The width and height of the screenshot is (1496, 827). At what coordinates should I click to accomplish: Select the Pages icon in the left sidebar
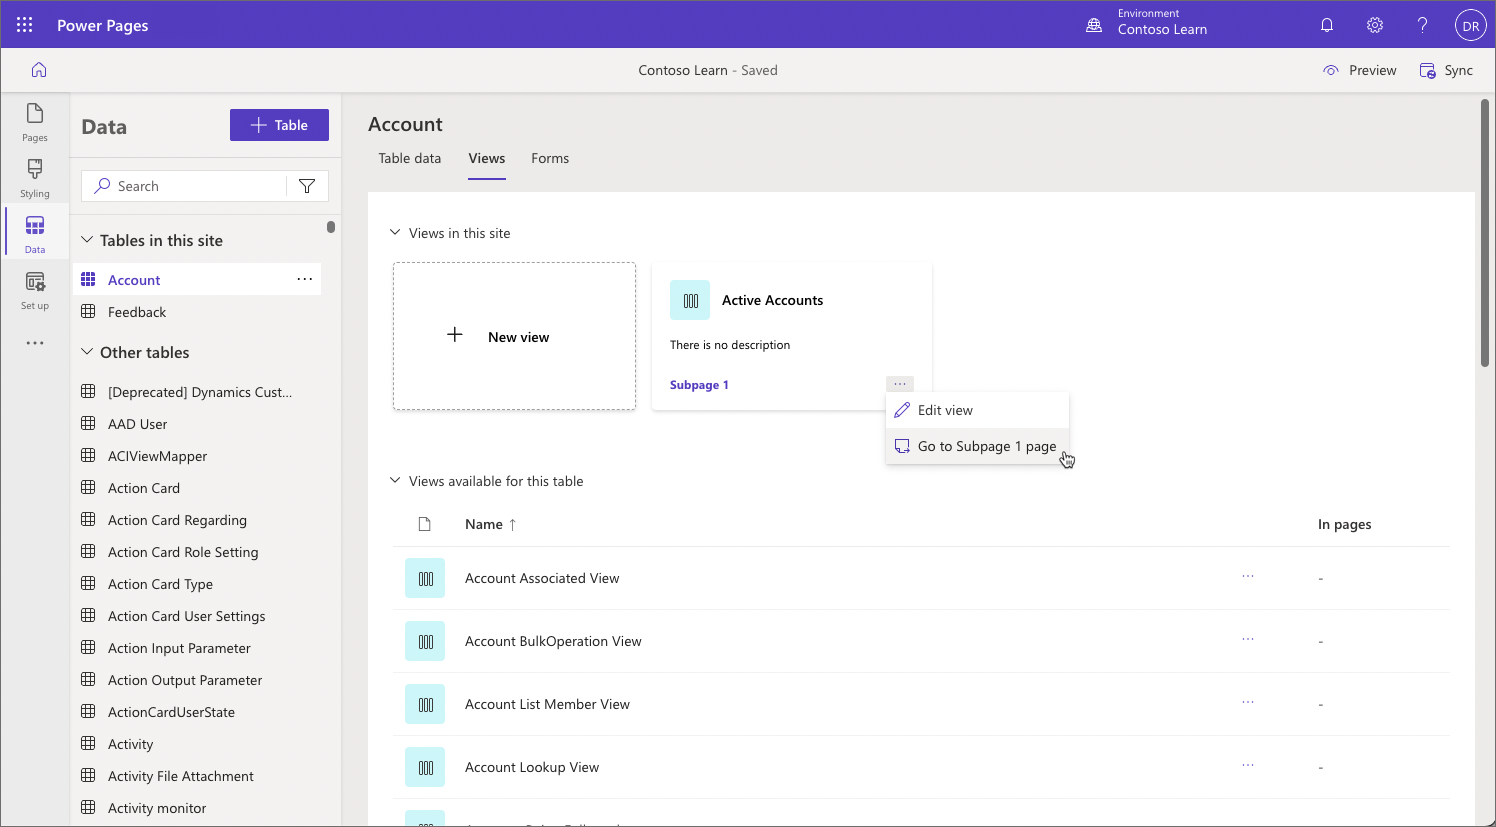[34, 118]
